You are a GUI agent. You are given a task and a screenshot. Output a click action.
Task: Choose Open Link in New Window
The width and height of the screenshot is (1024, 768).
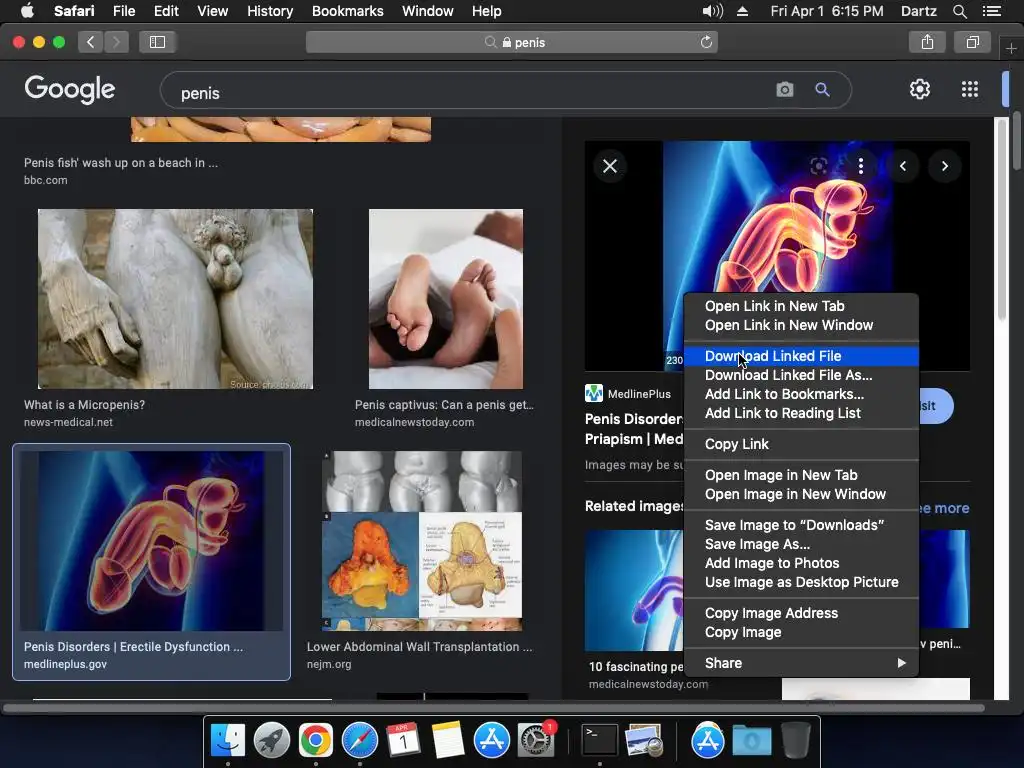coord(801,325)
